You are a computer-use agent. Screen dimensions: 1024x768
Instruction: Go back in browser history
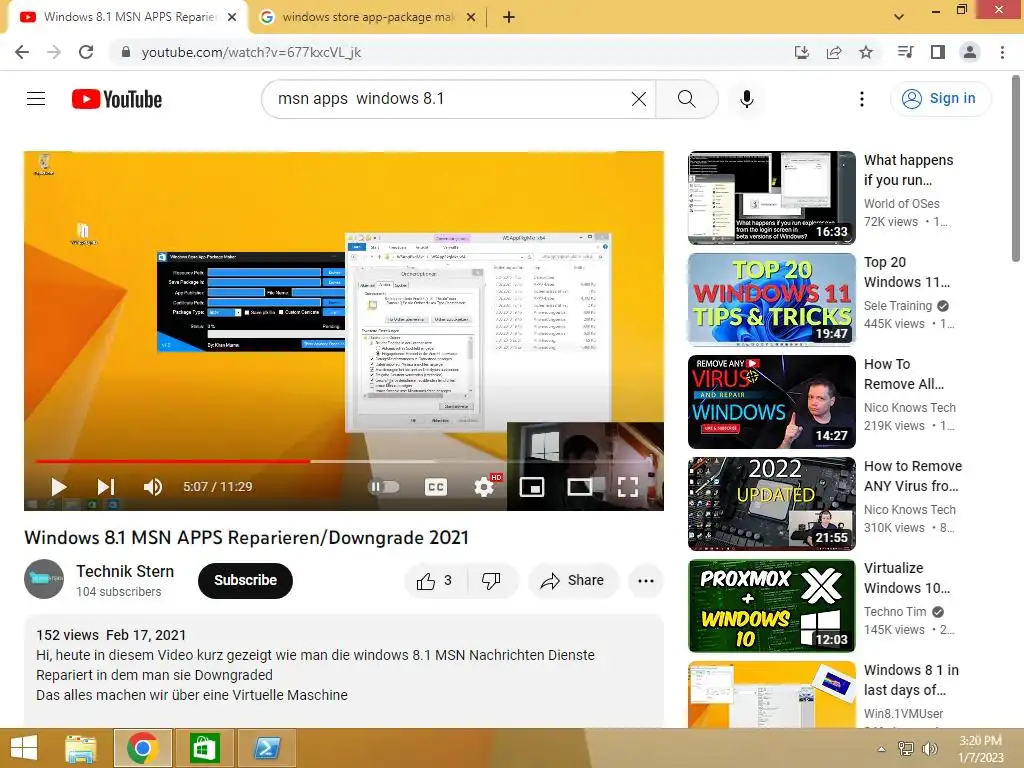[x=22, y=52]
